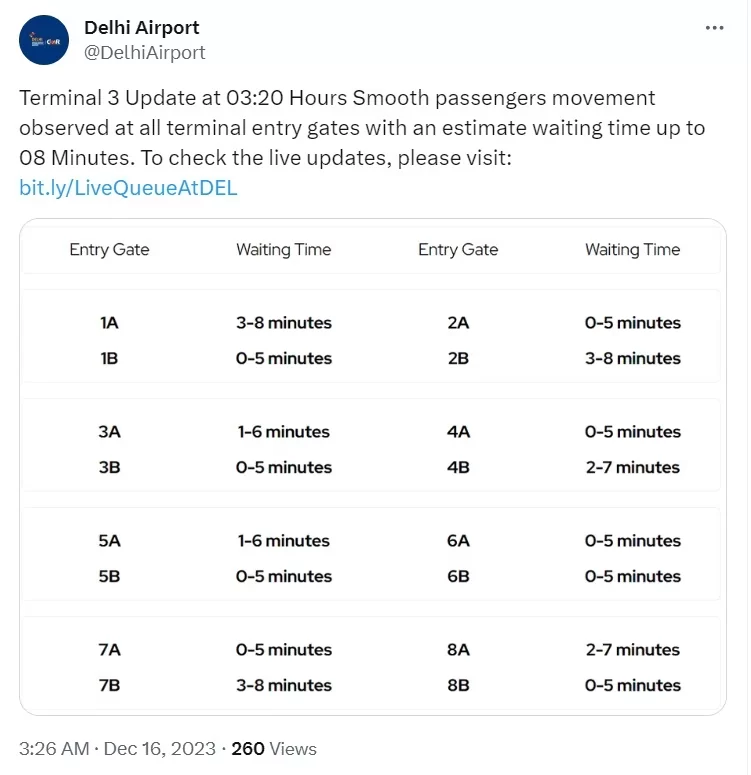Open the waiting time table image
The image size is (751, 775).
[x=373, y=467]
